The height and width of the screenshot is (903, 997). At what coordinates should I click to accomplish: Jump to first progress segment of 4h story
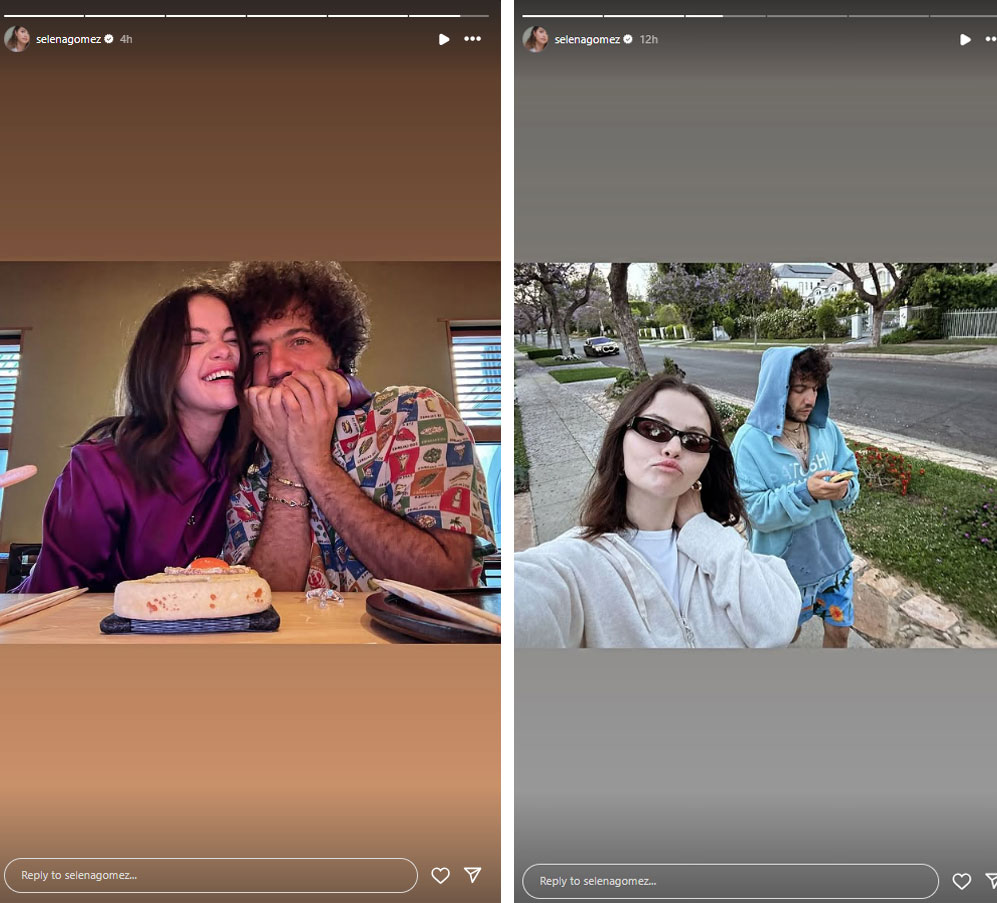pyautogui.click(x=43, y=15)
